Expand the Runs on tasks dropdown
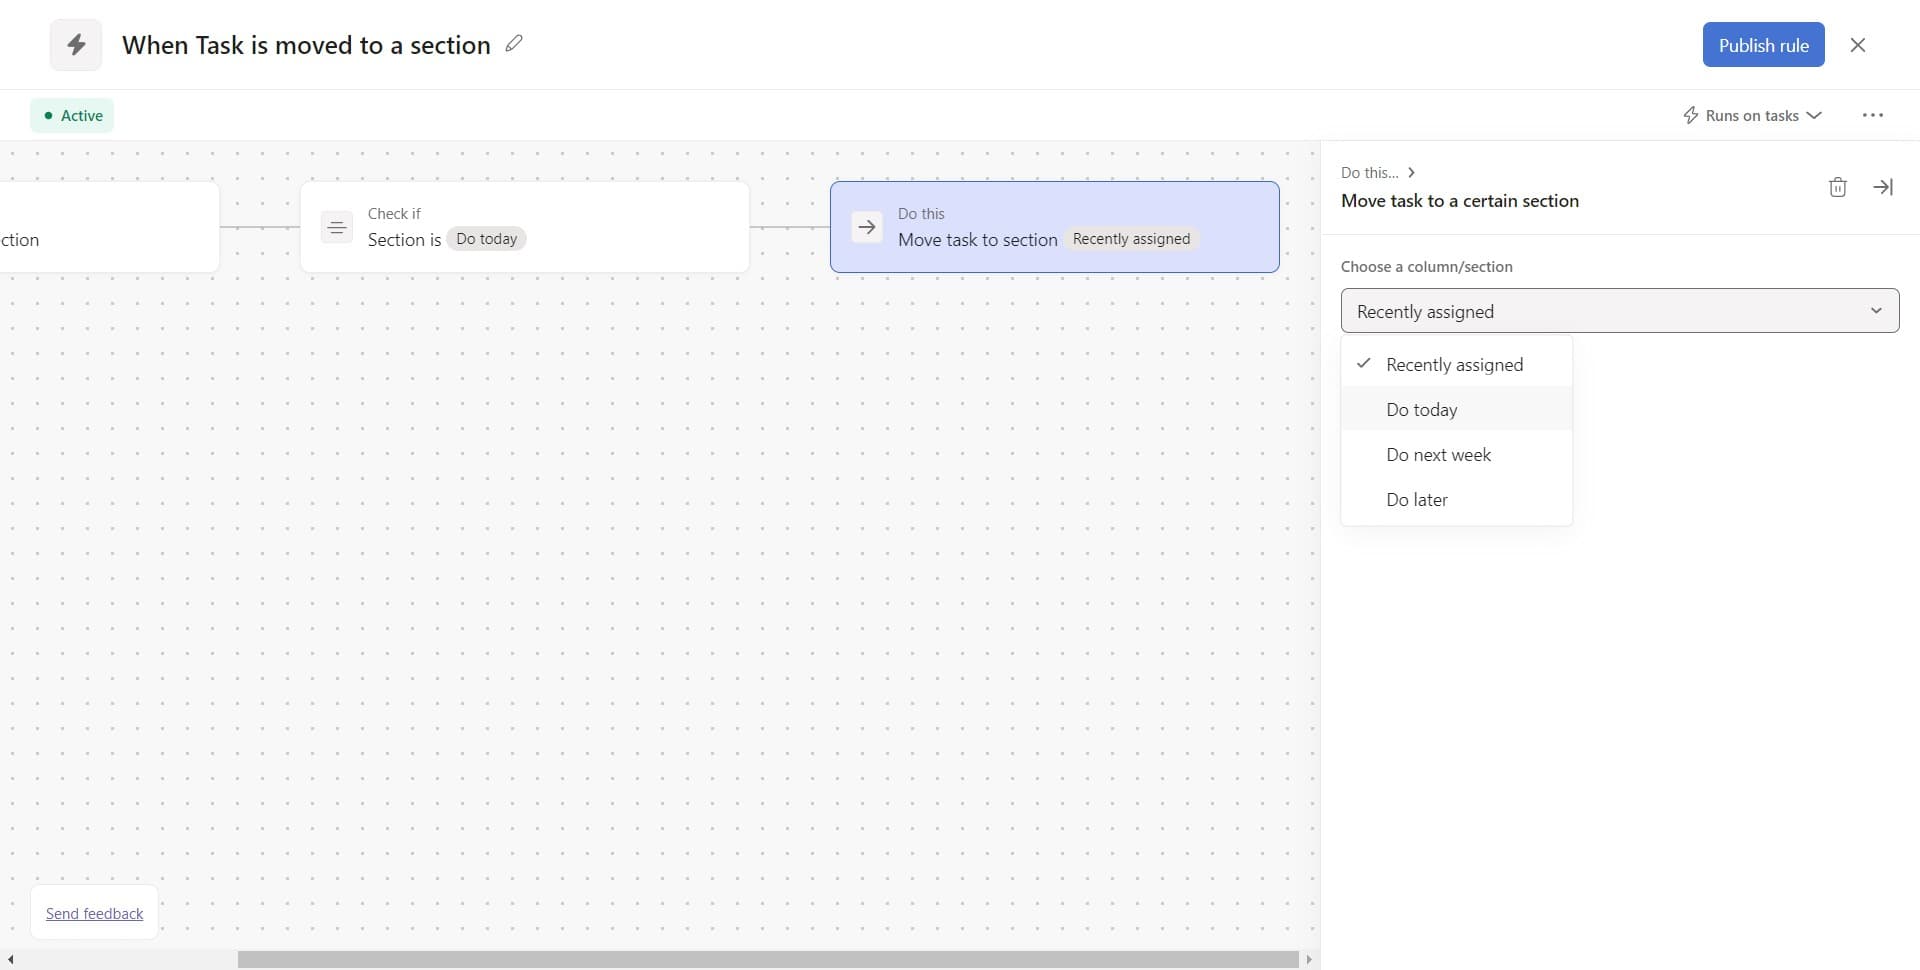This screenshot has width=1920, height=970. pyautogui.click(x=1752, y=116)
